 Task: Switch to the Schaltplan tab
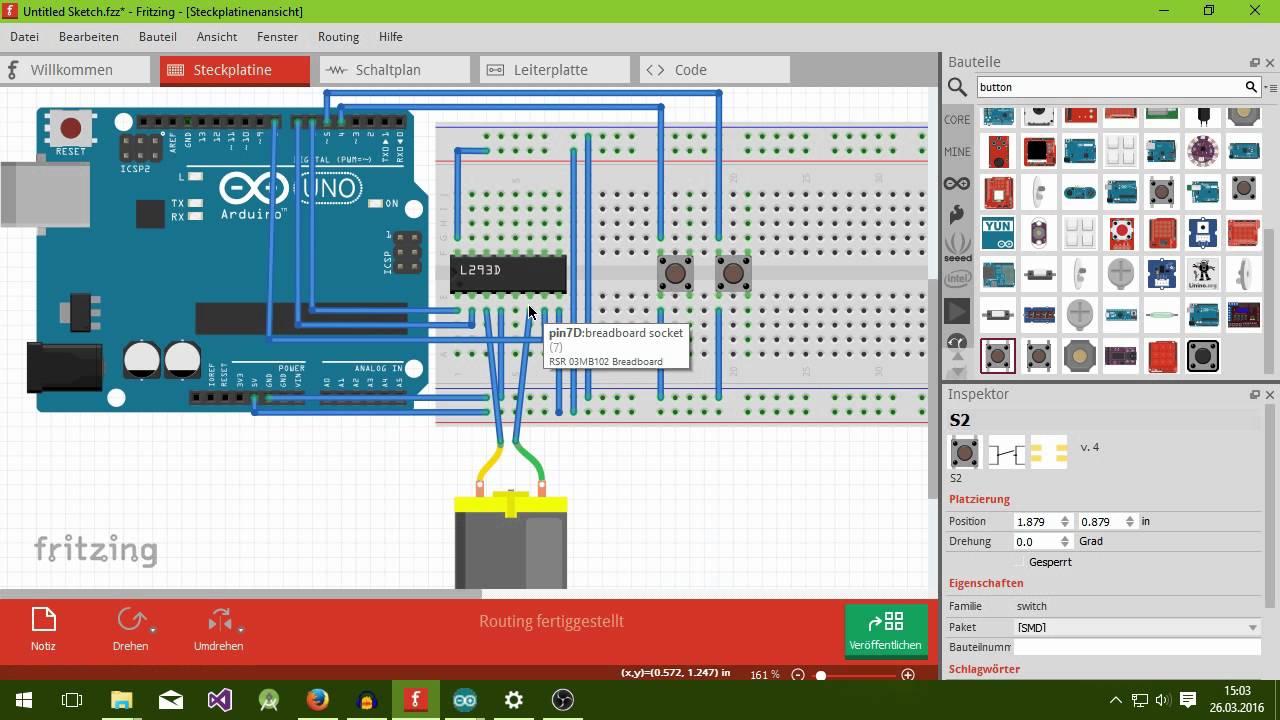click(x=395, y=70)
